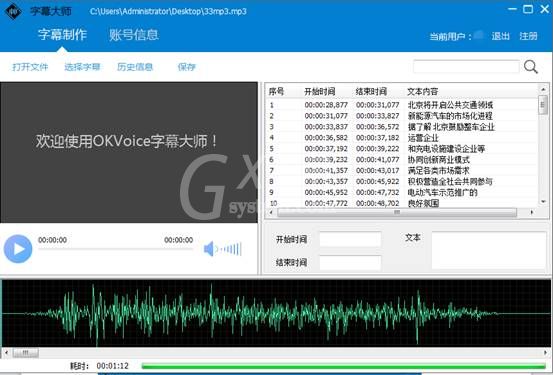
Task: Click the file path in title bar
Action: pyautogui.click(x=168, y=11)
